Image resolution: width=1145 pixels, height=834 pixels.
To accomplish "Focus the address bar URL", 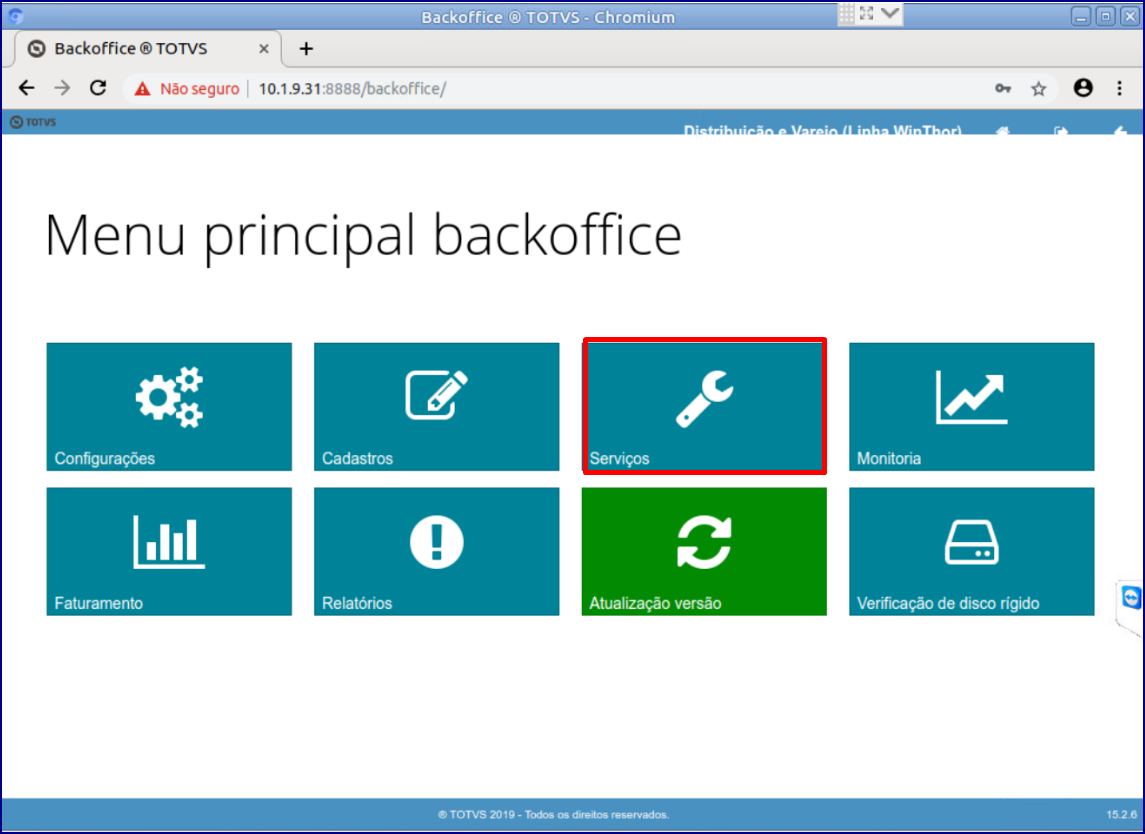I will 352,88.
